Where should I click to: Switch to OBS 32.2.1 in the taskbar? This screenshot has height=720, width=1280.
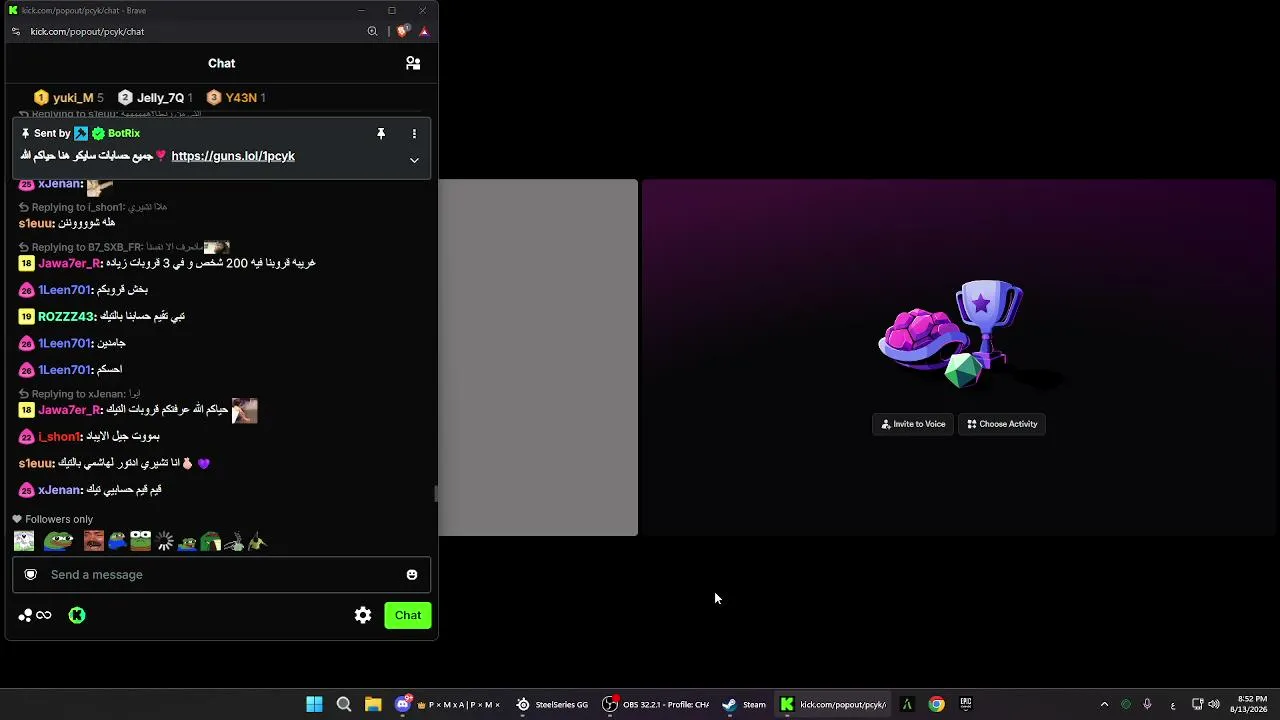click(655, 704)
